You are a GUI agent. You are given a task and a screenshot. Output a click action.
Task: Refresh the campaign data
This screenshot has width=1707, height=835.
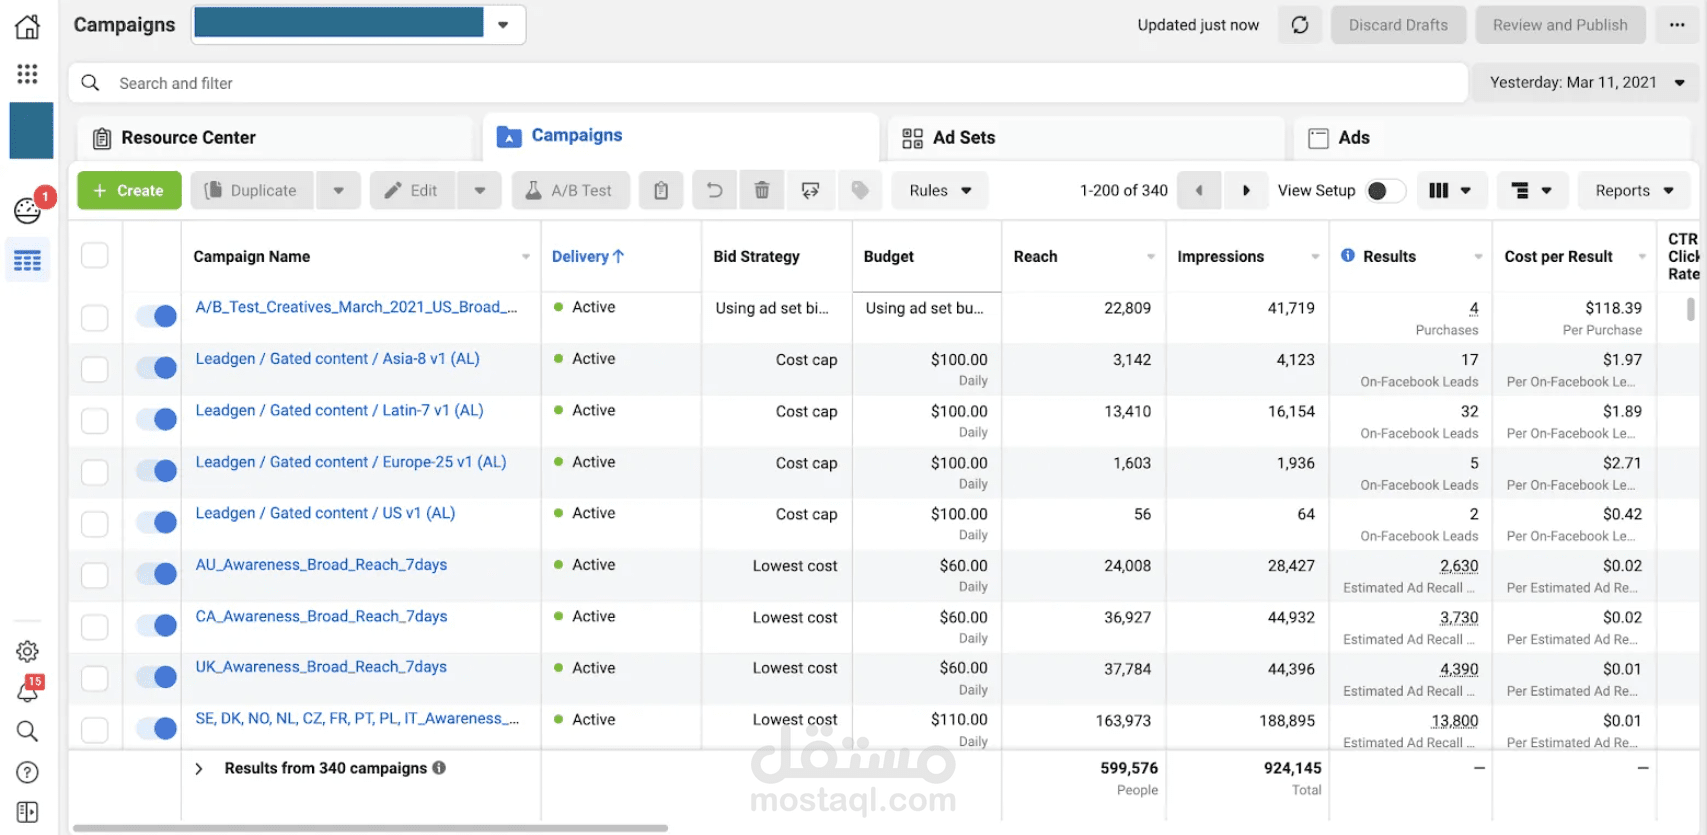click(x=1300, y=25)
